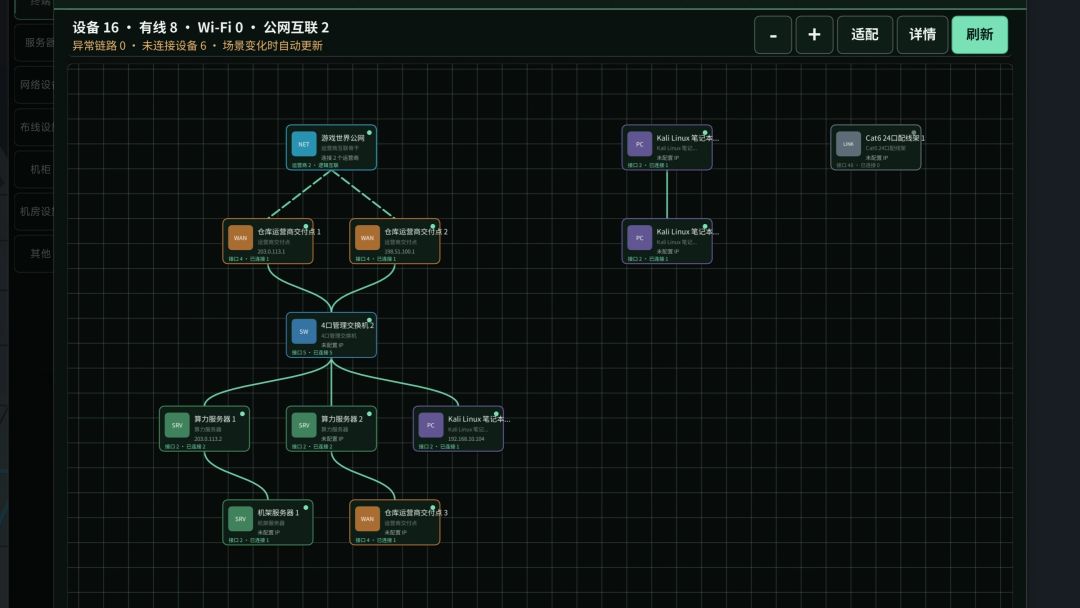Click status dot on 仓库运营商交付点 2 node
Viewport: 1080px width, 608px height.
[x=433, y=227]
